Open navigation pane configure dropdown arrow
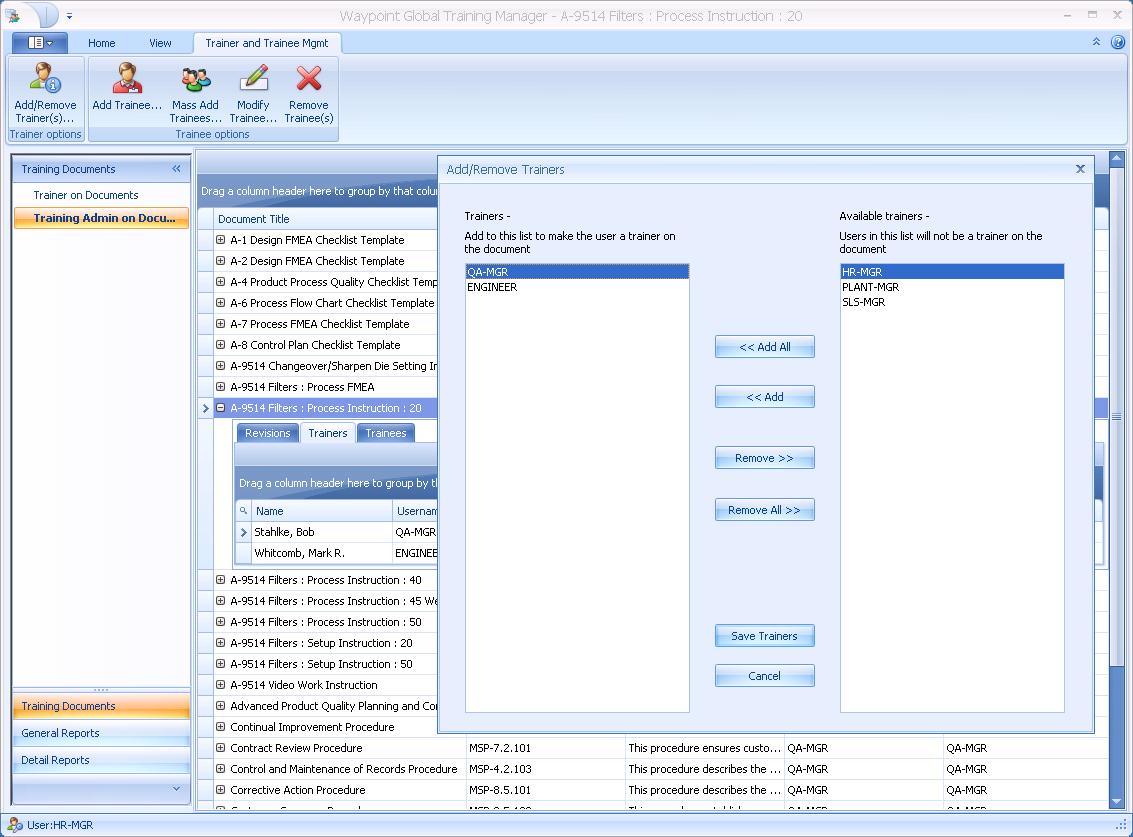Viewport: 1133px width, 837px height. (176, 789)
